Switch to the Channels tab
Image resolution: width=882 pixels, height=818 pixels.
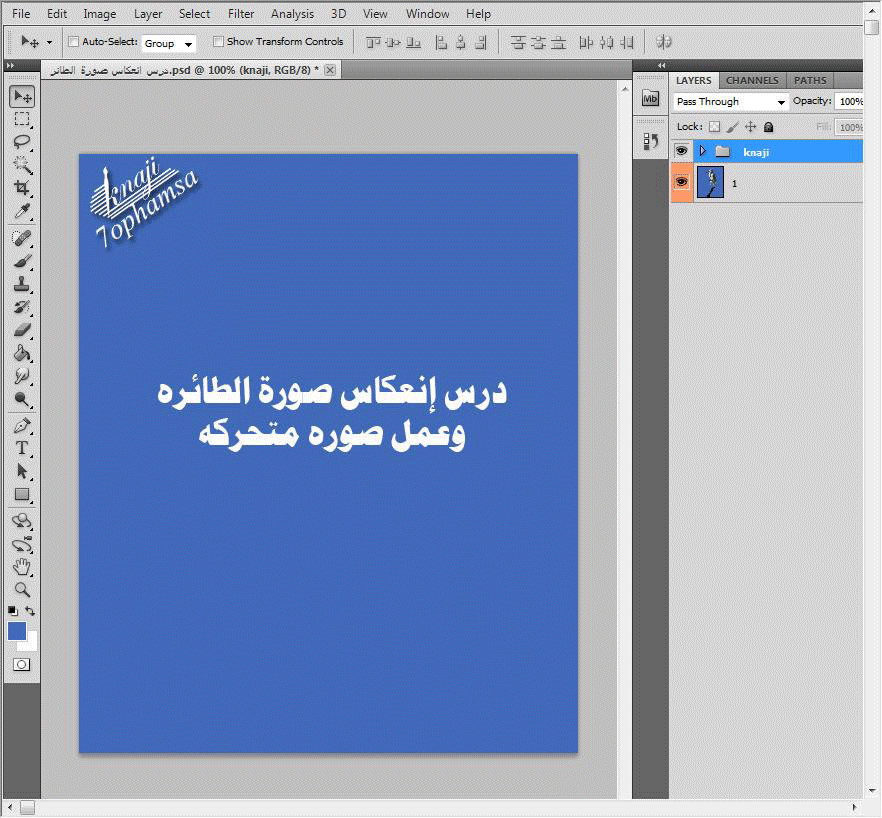(752, 80)
